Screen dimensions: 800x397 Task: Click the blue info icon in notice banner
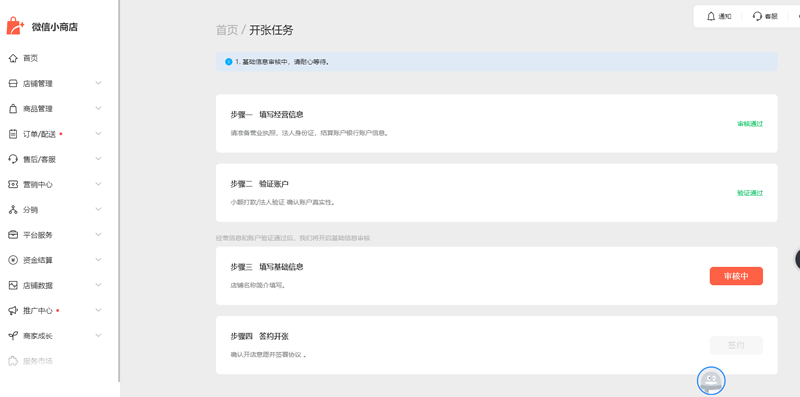click(x=229, y=62)
